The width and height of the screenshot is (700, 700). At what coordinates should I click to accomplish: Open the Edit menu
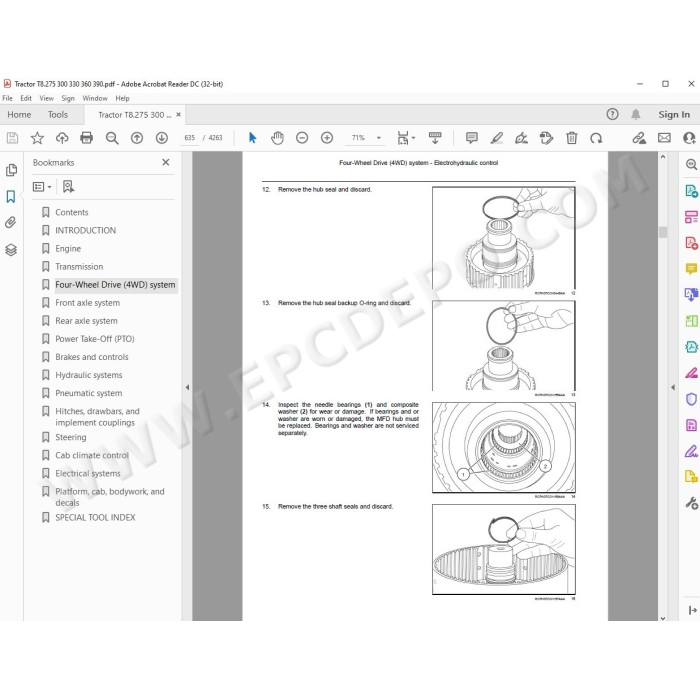tap(26, 98)
